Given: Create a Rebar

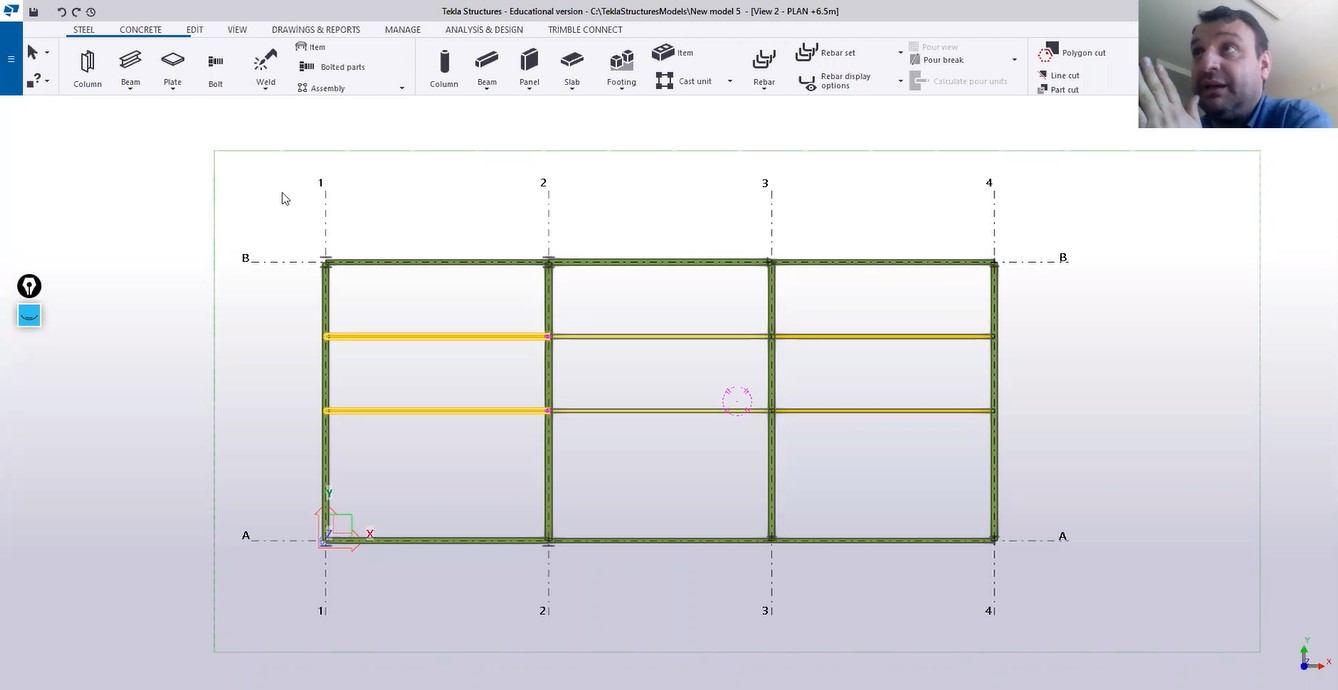Looking at the screenshot, I should [x=764, y=68].
